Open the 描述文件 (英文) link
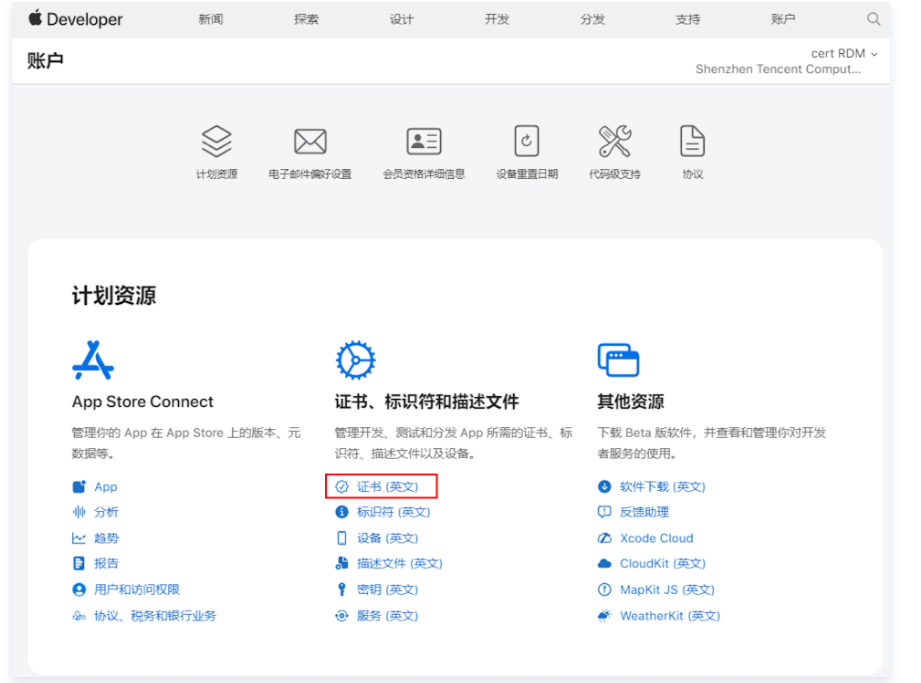The image size is (921, 683). [399, 564]
